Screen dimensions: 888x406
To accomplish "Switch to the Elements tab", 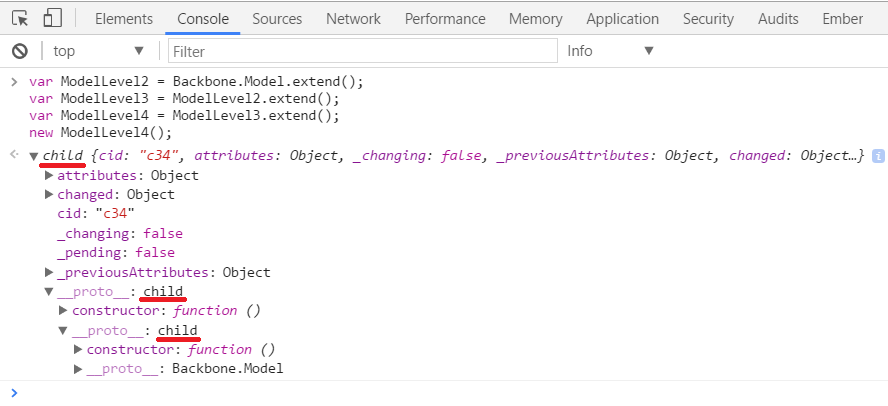I will (124, 19).
